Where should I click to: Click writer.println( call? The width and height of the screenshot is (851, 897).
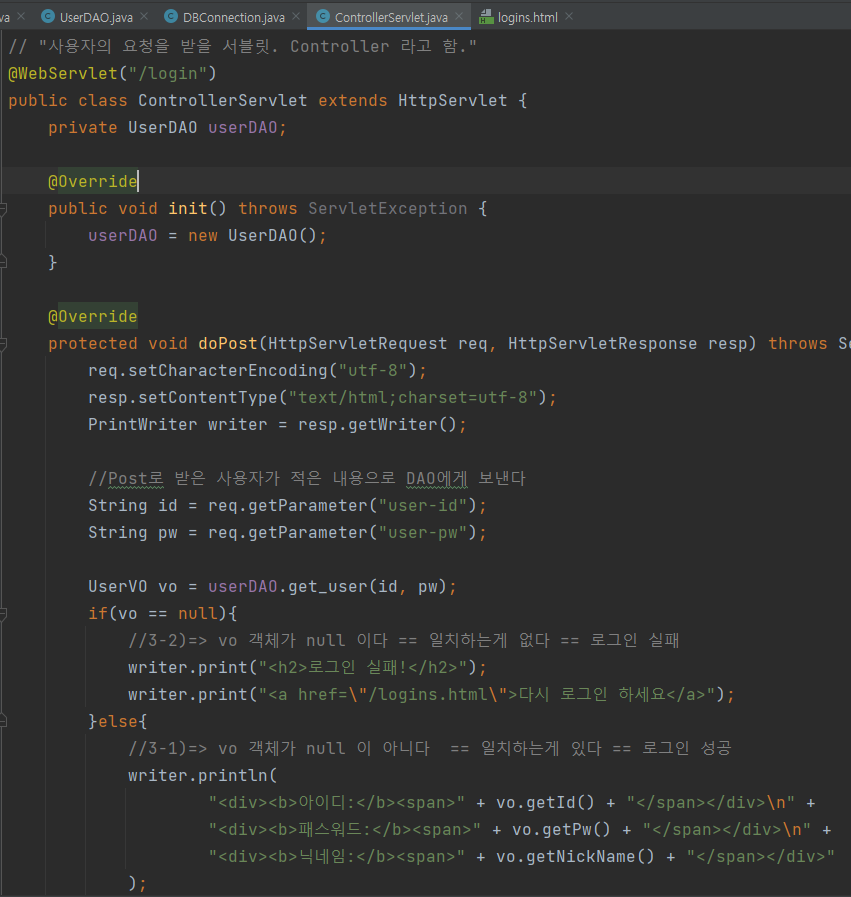tap(202, 775)
